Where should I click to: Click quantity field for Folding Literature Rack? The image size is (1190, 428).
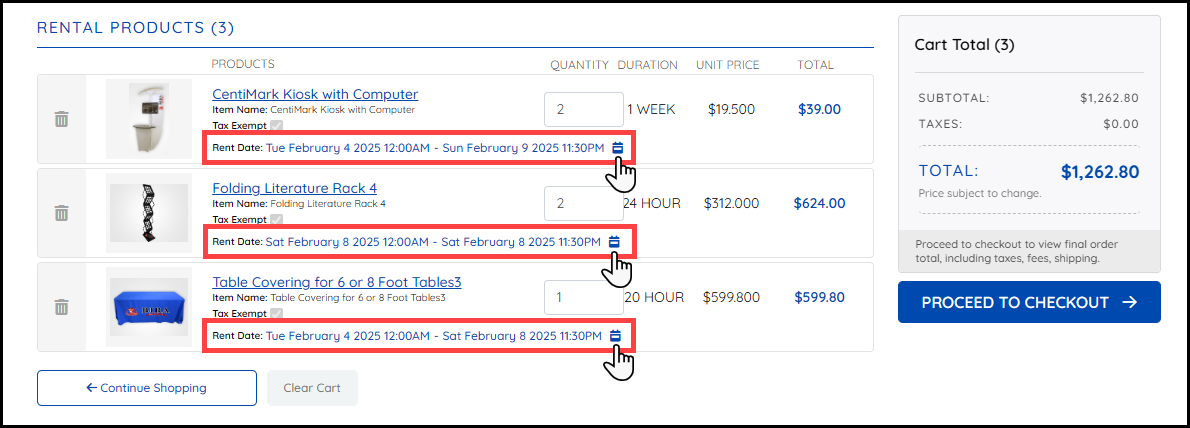[x=583, y=203]
